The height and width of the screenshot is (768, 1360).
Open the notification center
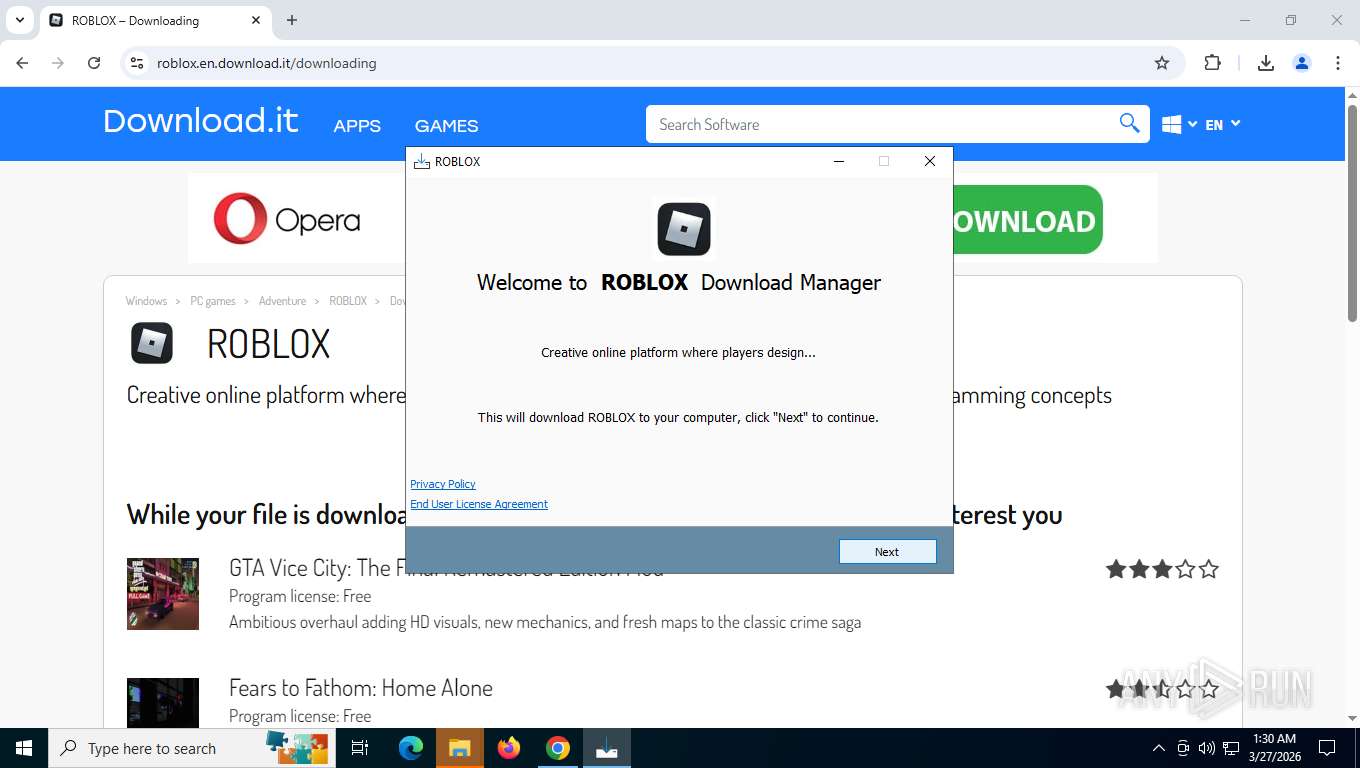(1327, 748)
